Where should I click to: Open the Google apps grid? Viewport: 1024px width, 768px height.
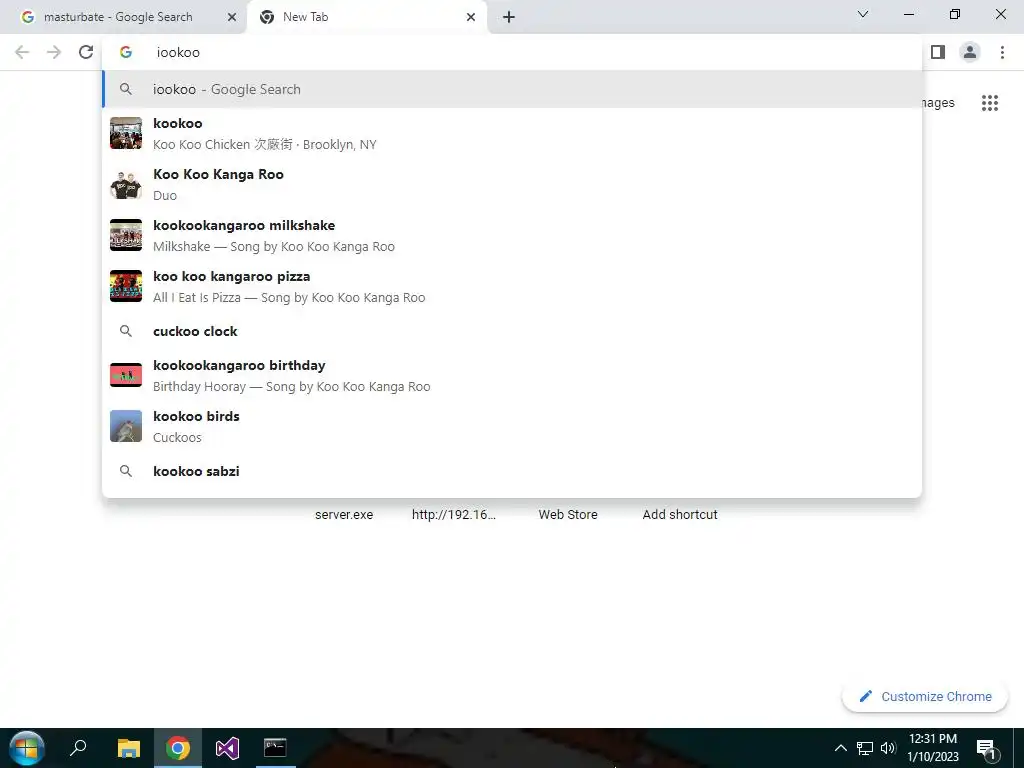tap(990, 103)
